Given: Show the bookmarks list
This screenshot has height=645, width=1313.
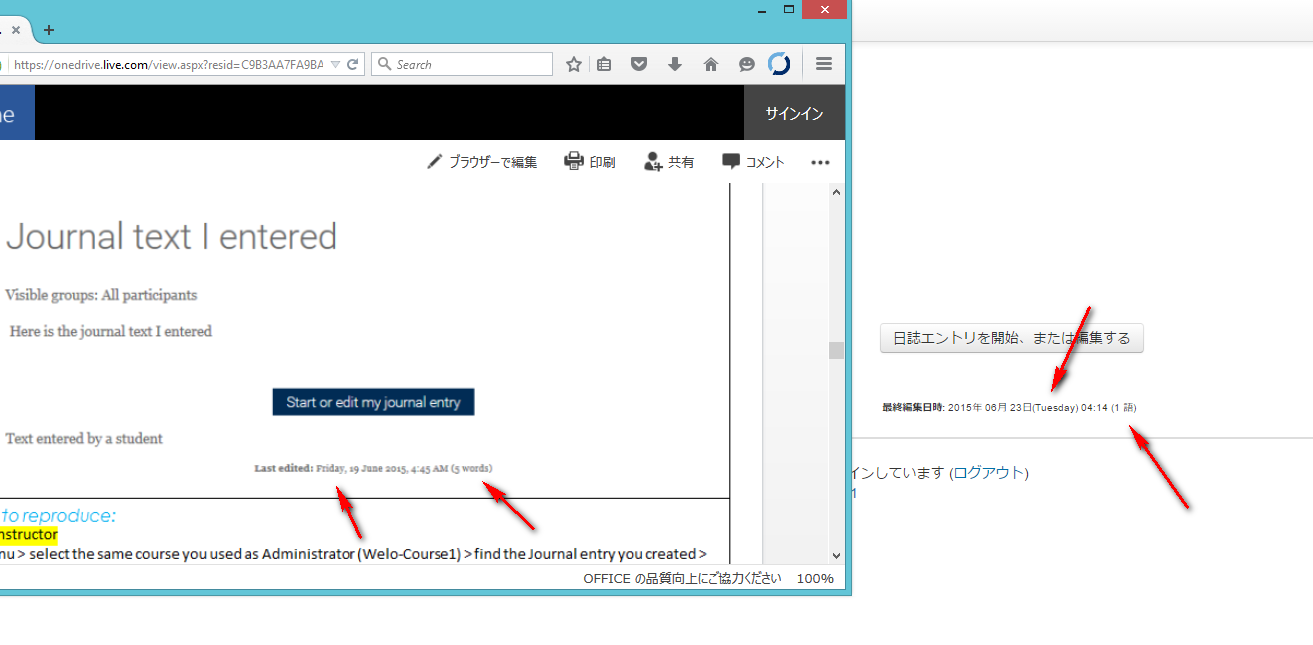Looking at the screenshot, I should (x=604, y=64).
